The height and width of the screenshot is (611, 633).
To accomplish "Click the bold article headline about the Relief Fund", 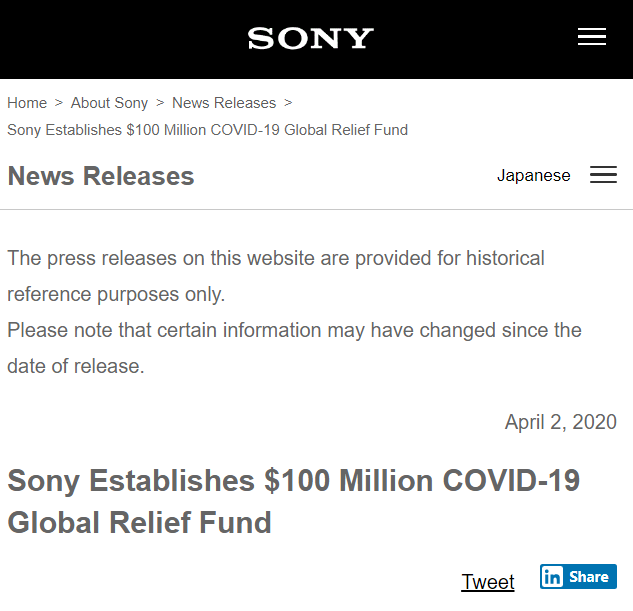I will coord(293,501).
